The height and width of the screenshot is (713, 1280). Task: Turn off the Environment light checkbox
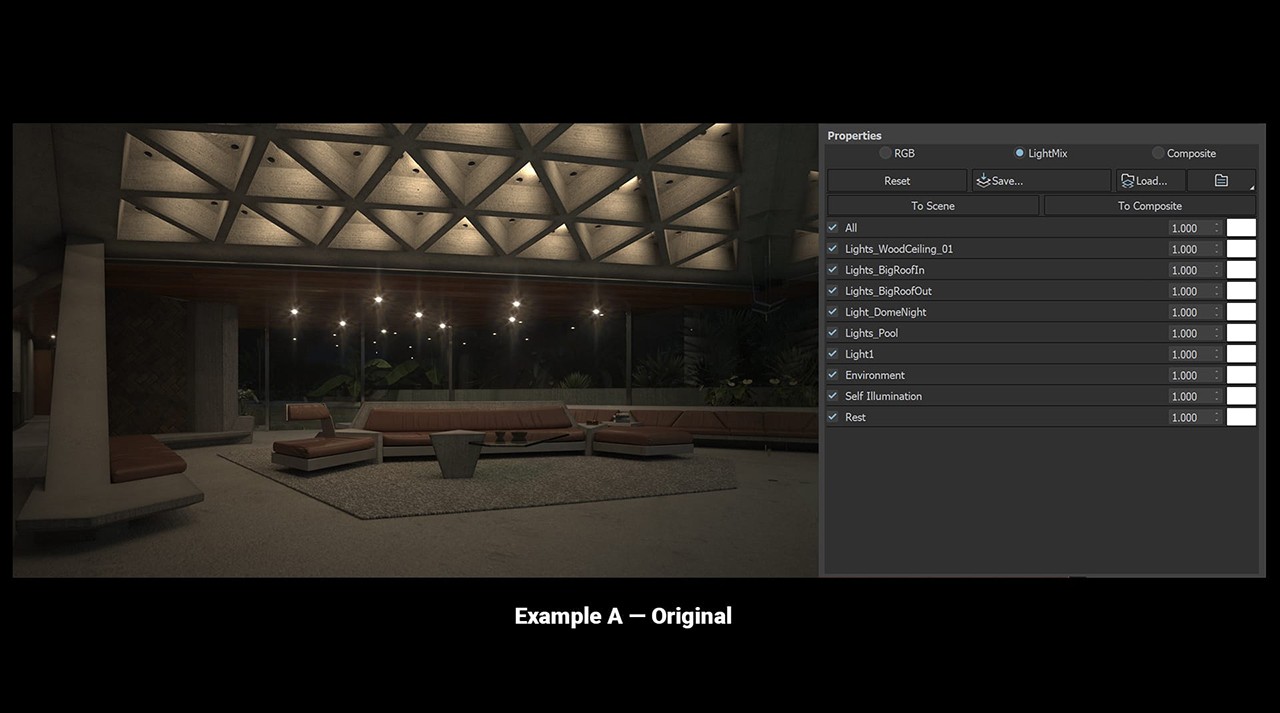tap(833, 375)
